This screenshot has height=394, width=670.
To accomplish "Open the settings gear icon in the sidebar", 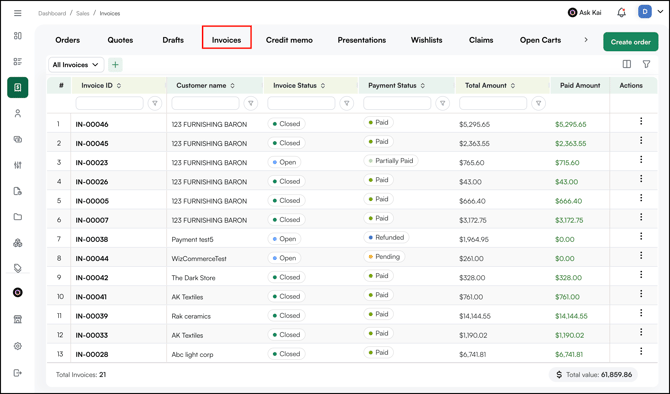I will click(18, 346).
